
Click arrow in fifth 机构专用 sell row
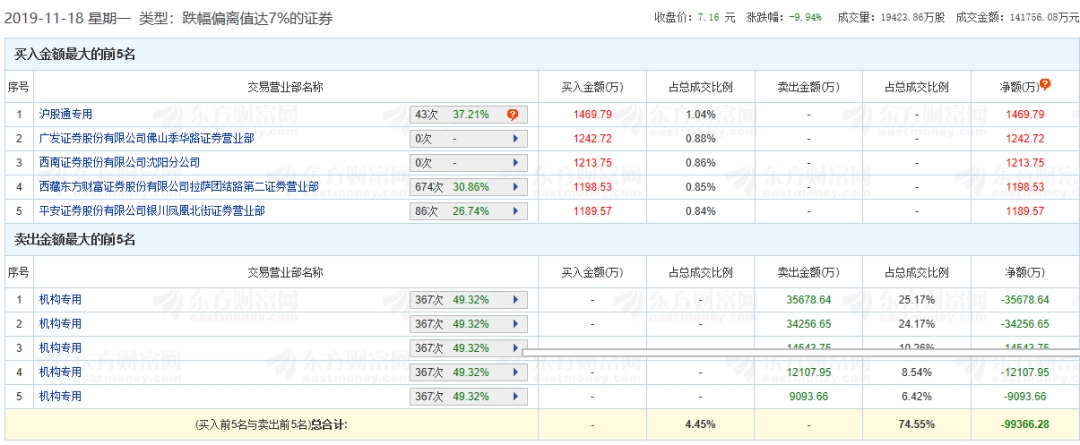[516, 395]
